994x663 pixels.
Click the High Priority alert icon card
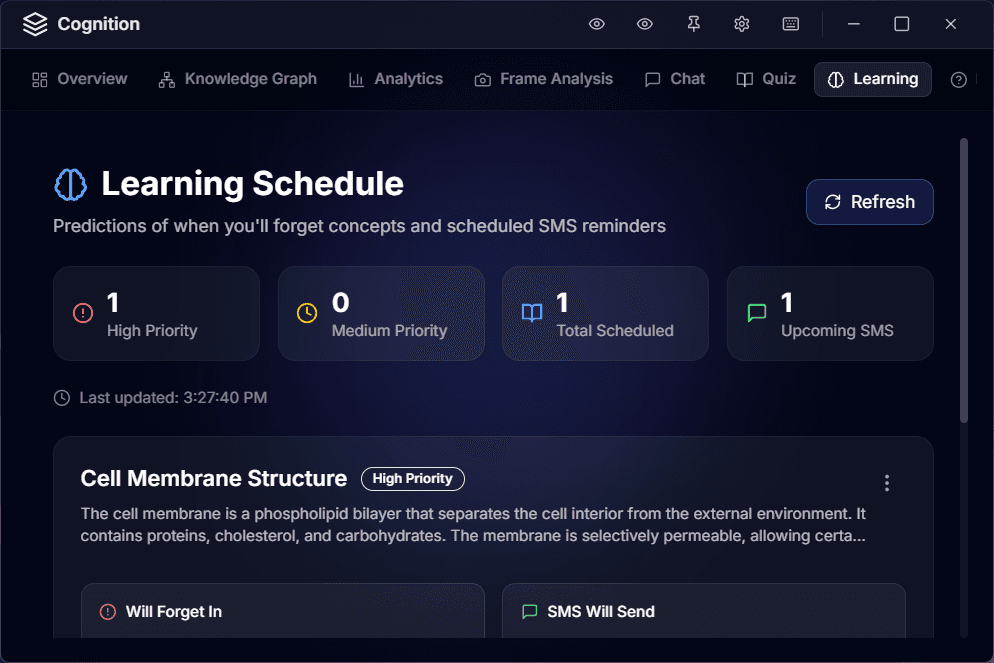click(83, 313)
